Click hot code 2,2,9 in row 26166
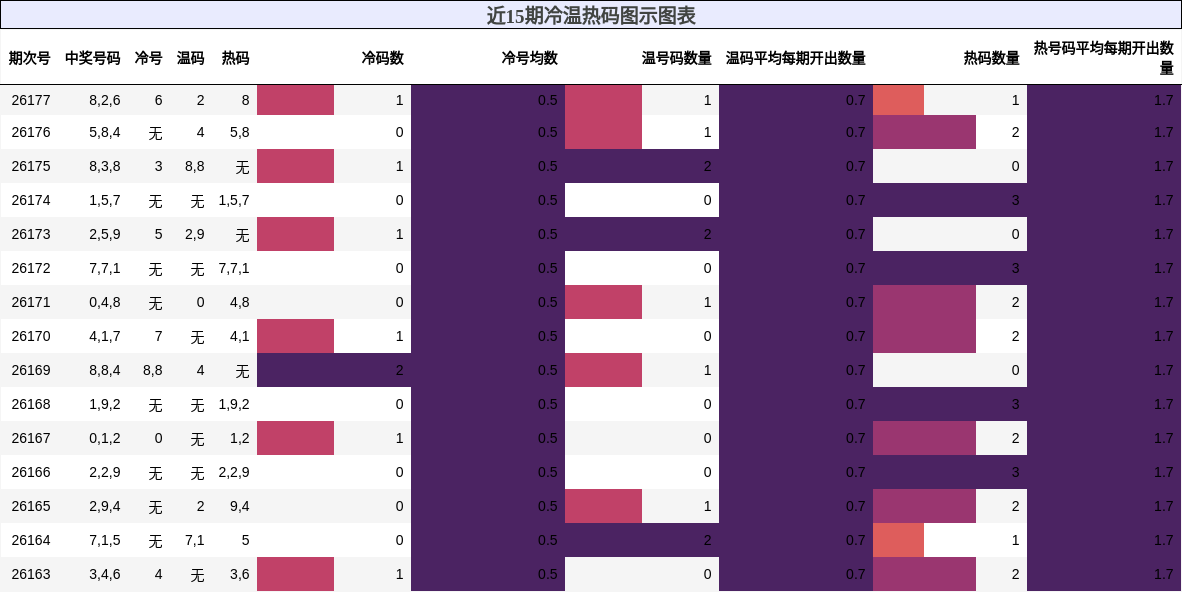1182x592 pixels. 234,472
